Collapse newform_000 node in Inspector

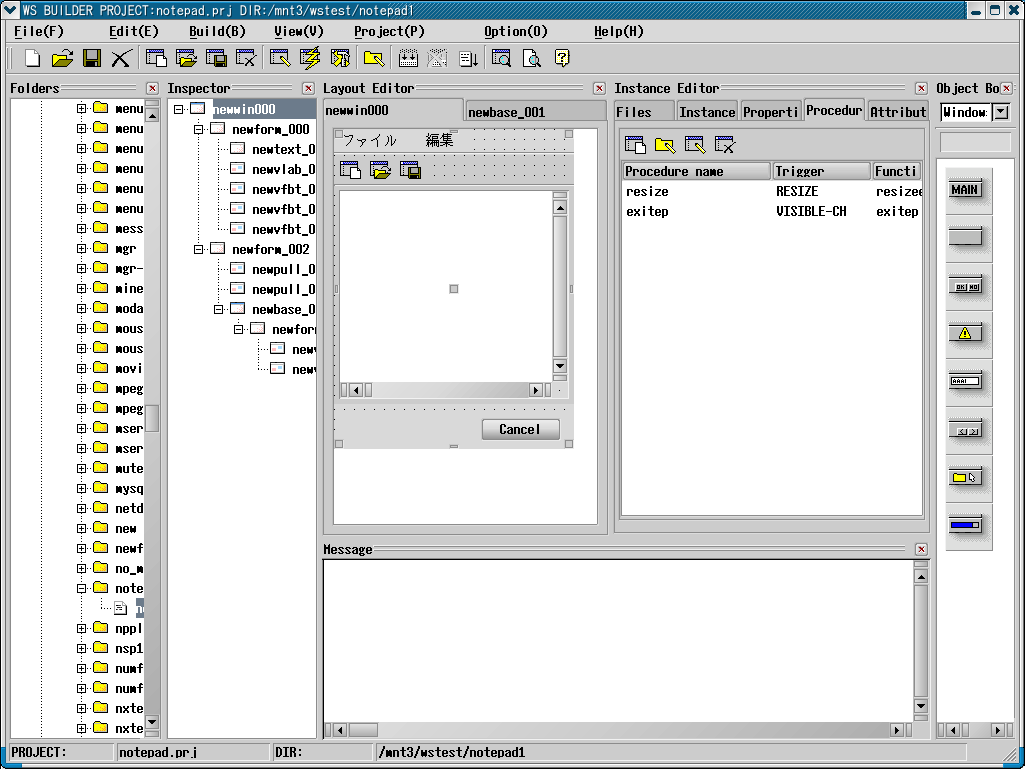(x=199, y=129)
